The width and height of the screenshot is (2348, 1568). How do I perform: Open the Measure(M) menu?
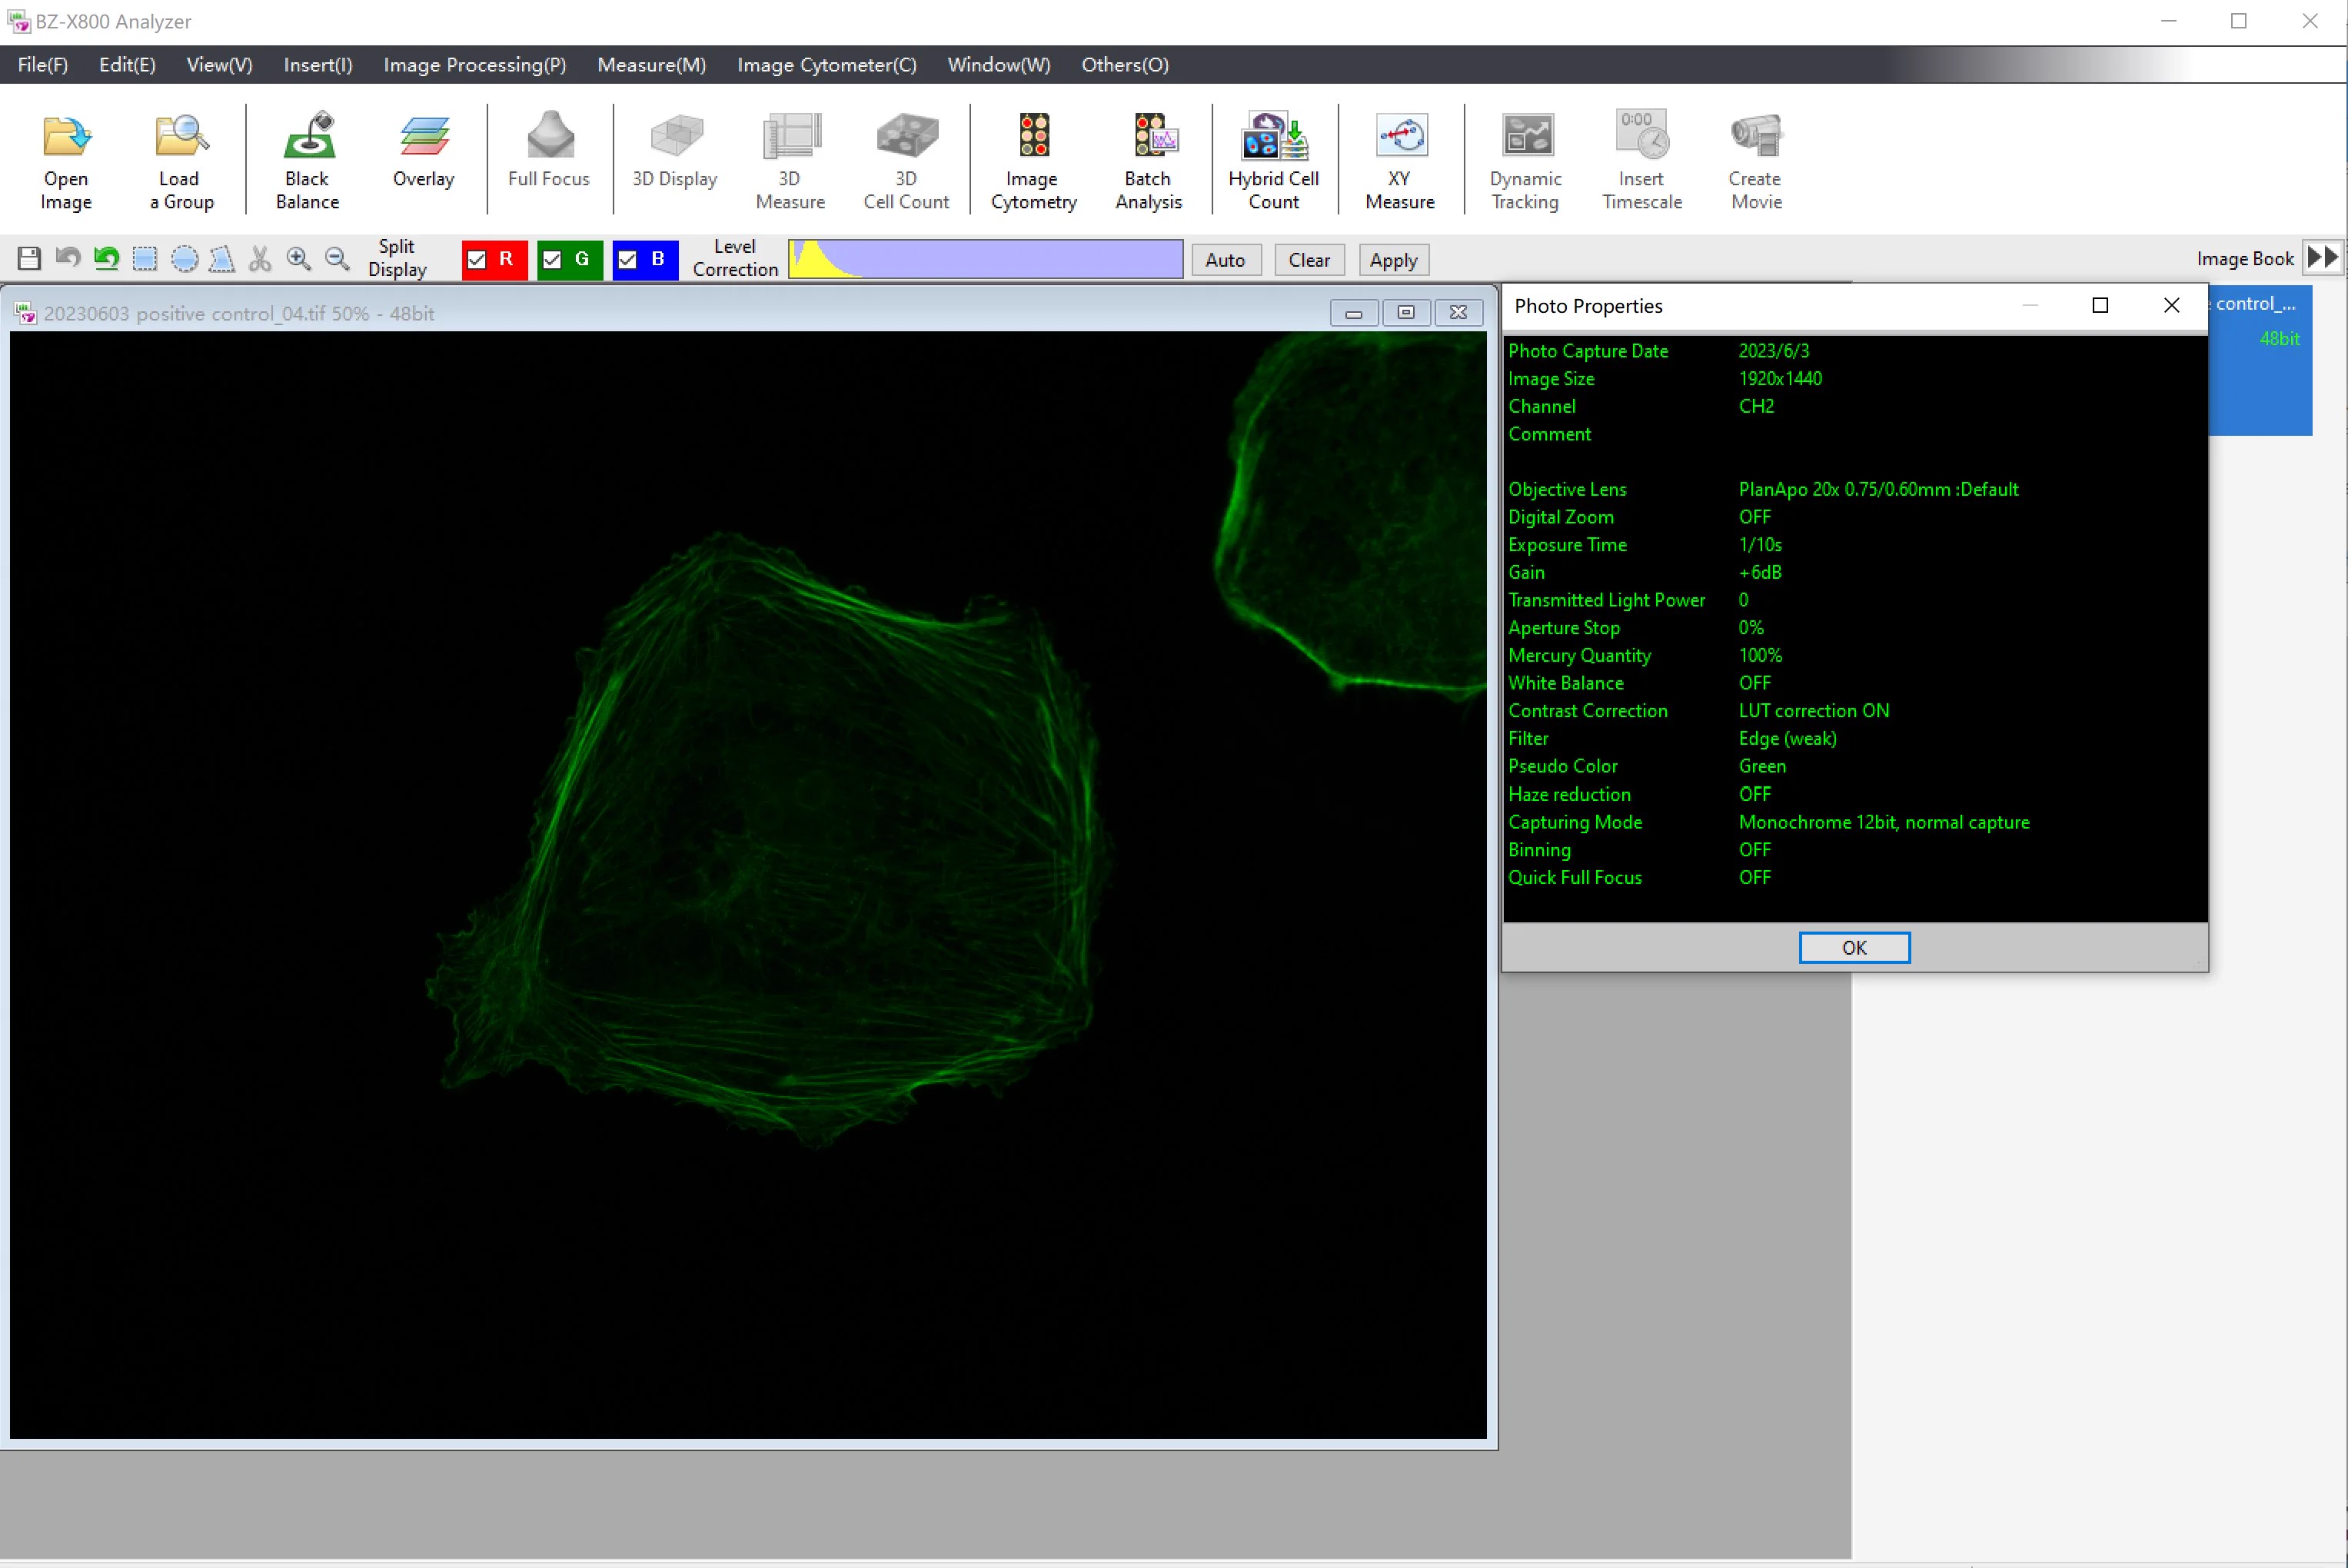652,65
